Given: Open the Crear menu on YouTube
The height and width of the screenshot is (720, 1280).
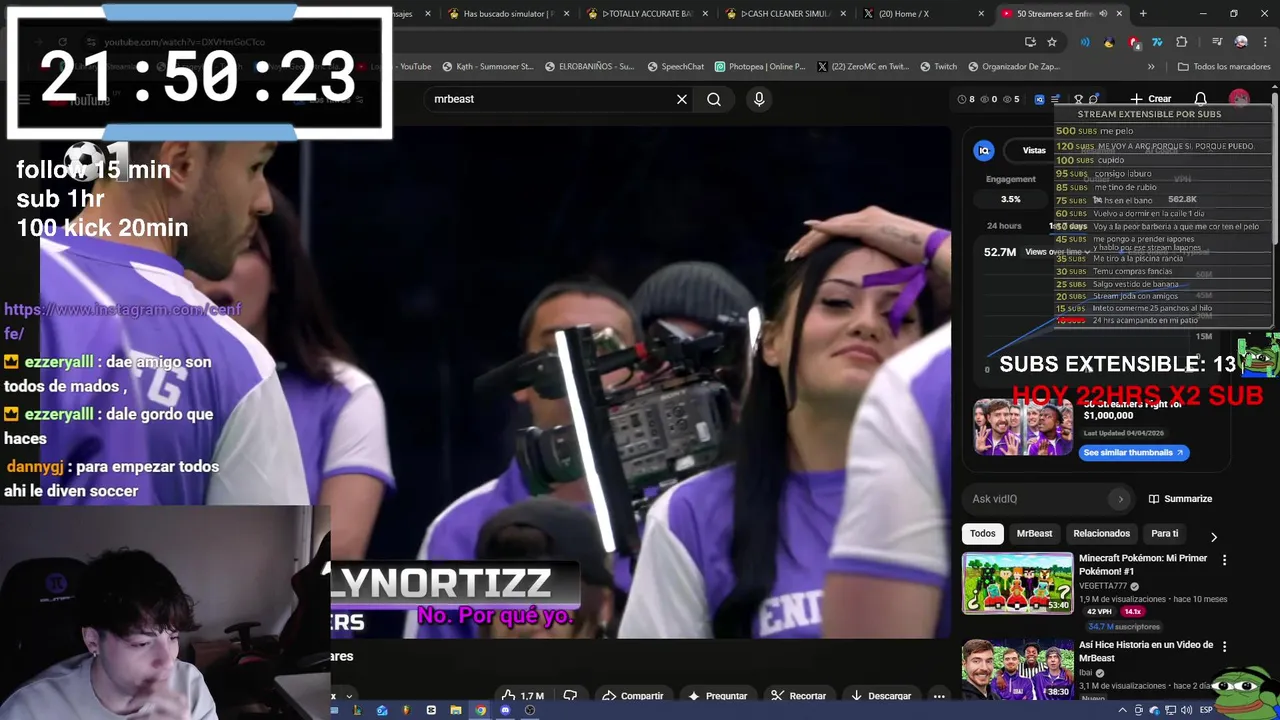Looking at the screenshot, I should (x=1151, y=99).
